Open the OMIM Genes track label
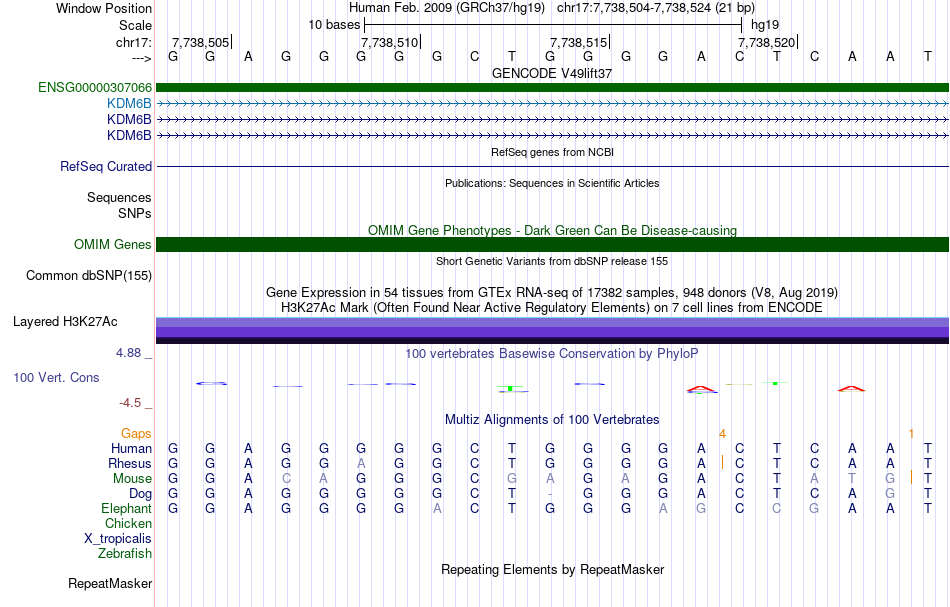 [x=113, y=245]
